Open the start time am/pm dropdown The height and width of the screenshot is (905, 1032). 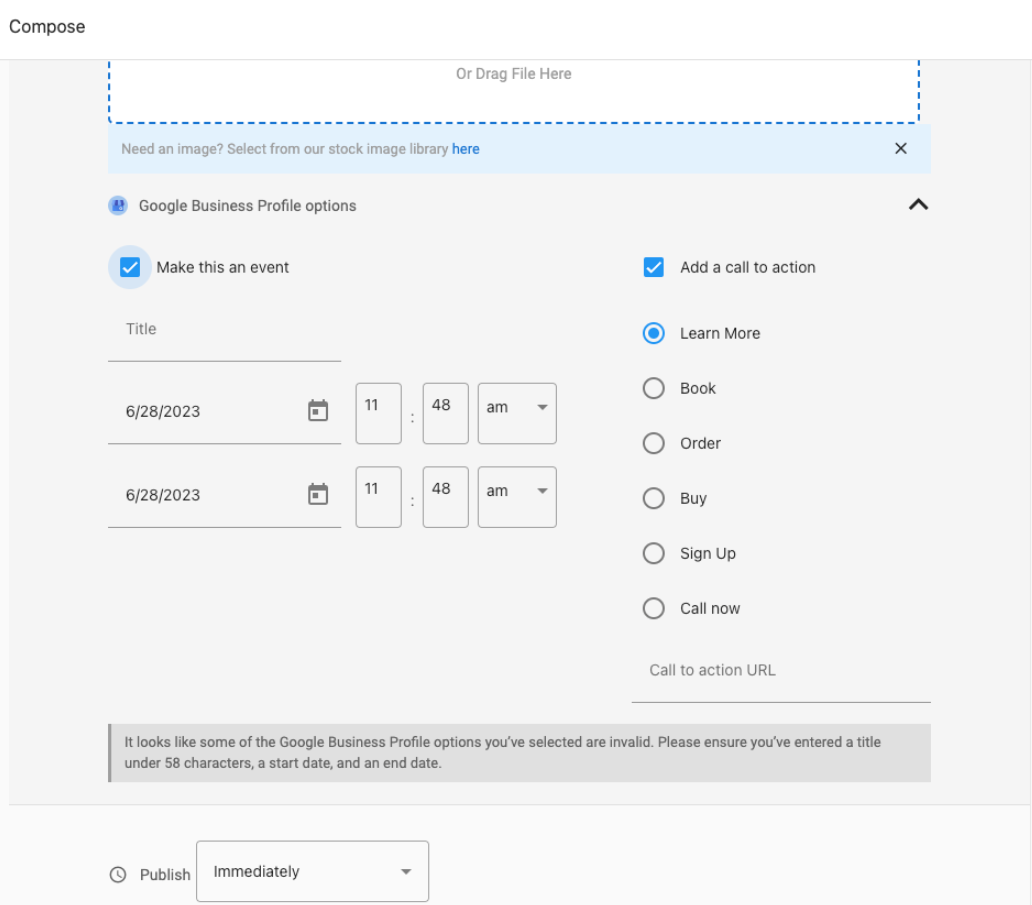517,413
